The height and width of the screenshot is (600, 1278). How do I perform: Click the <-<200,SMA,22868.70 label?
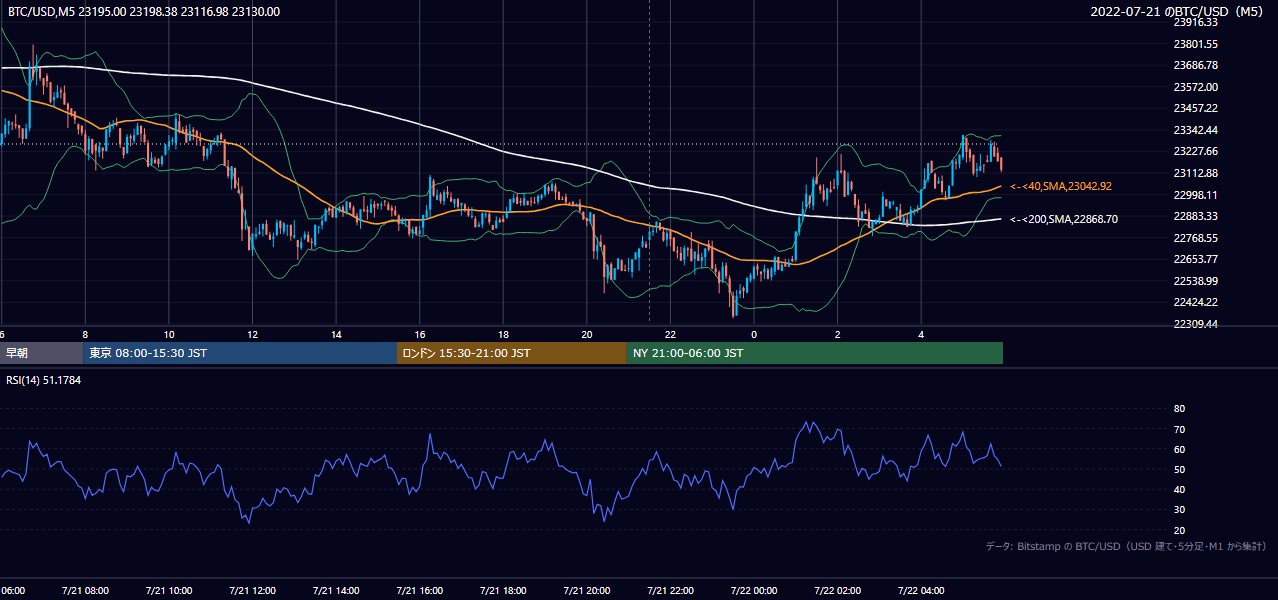pyautogui.click(x=1064, y=219)
